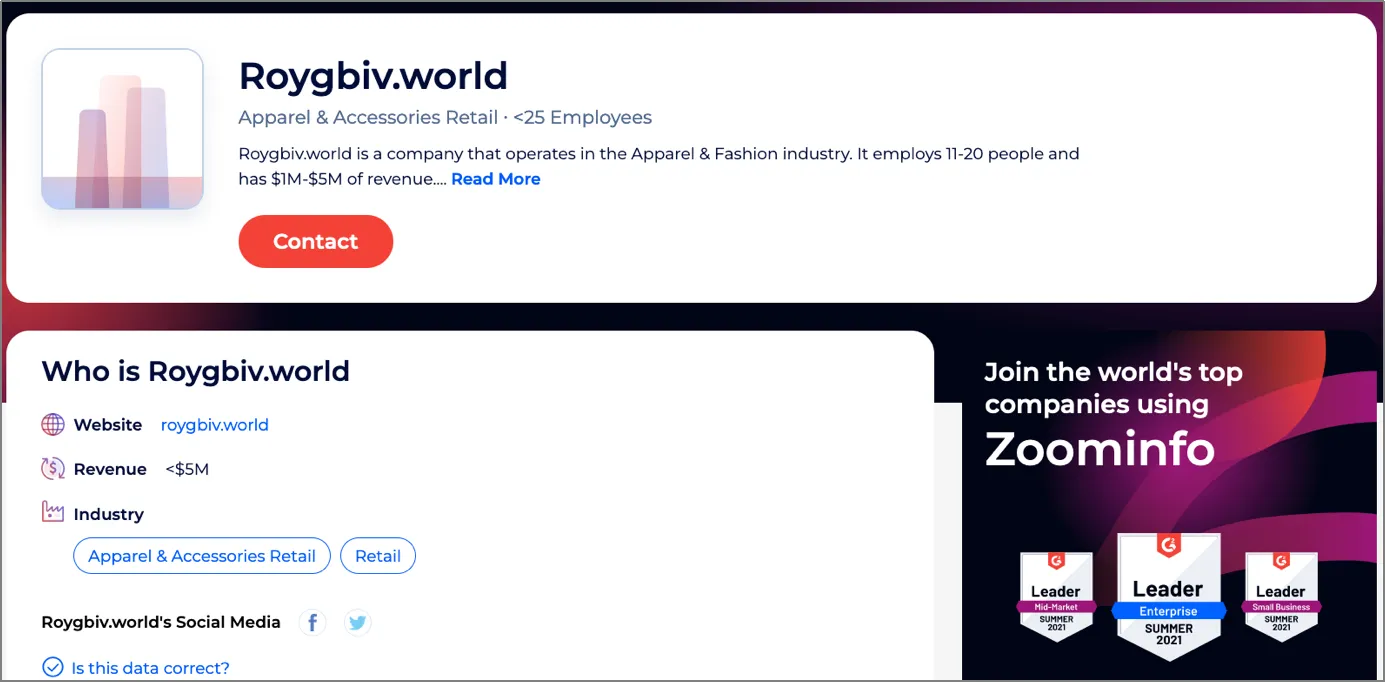This screenshot has height=682, width=1386.
Task: Open Roygbiv.world's Facebook page icon
Action: 313,623
